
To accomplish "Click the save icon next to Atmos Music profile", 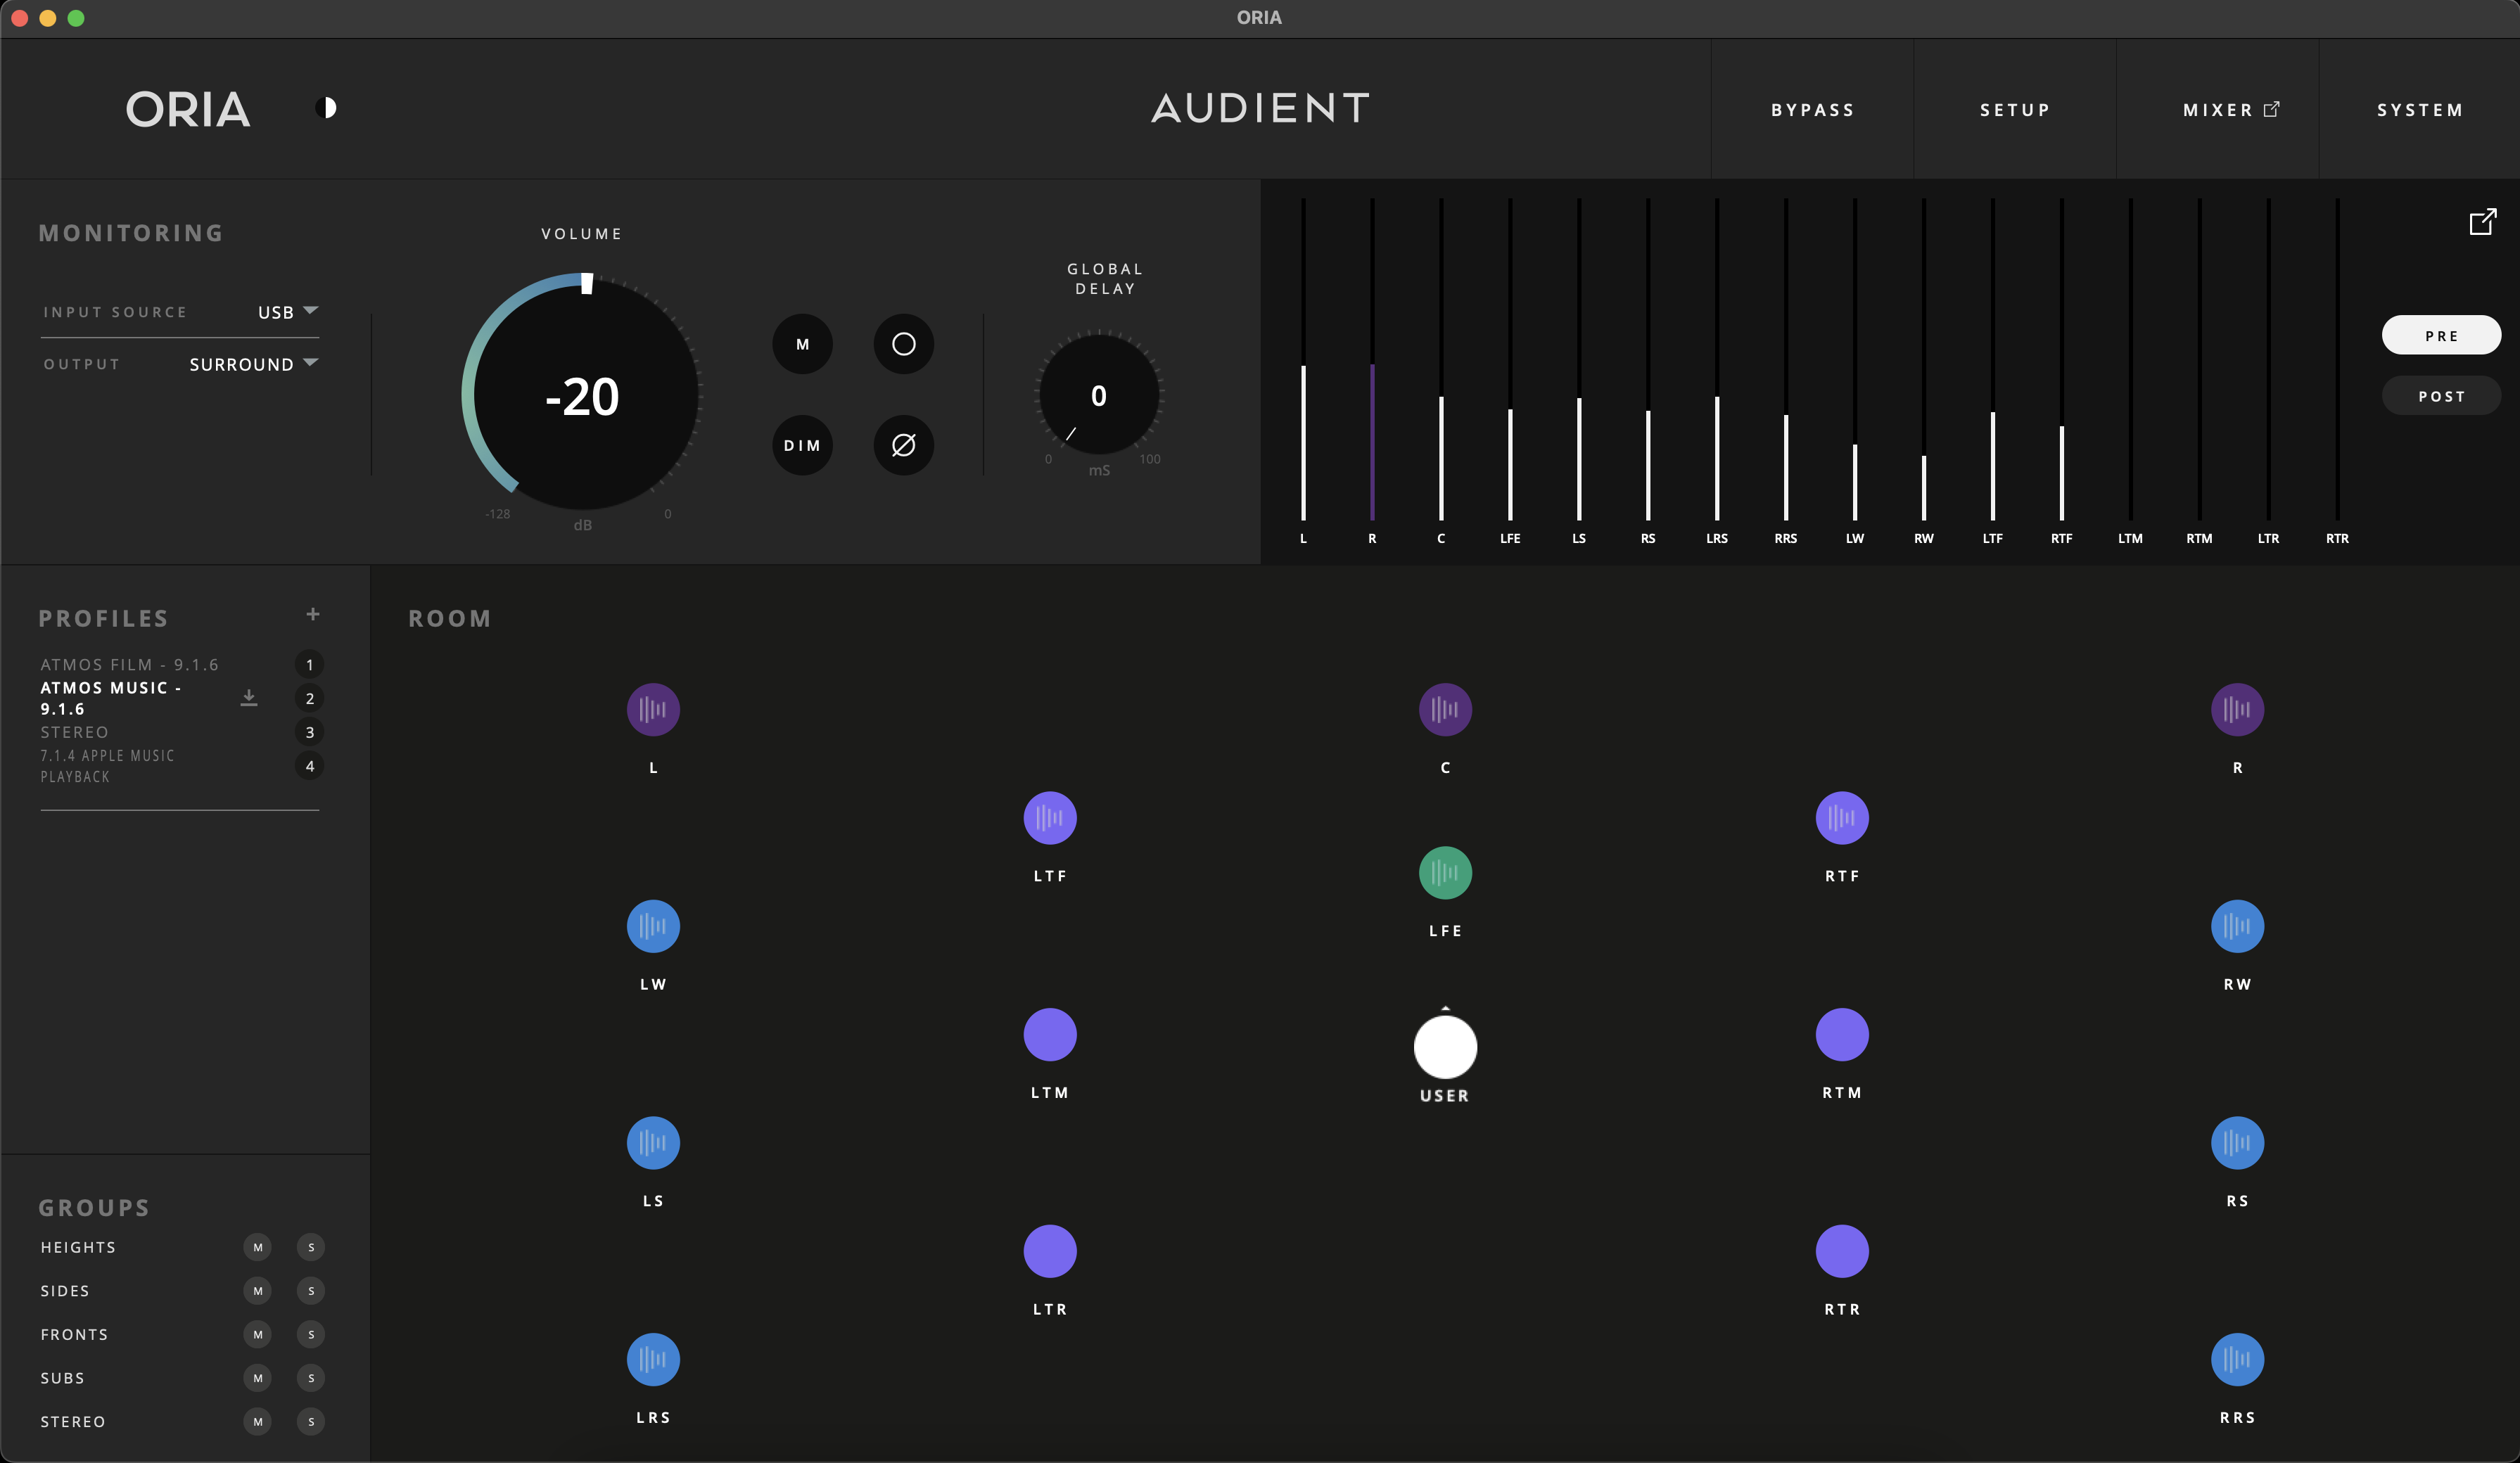I will point(249,698).
